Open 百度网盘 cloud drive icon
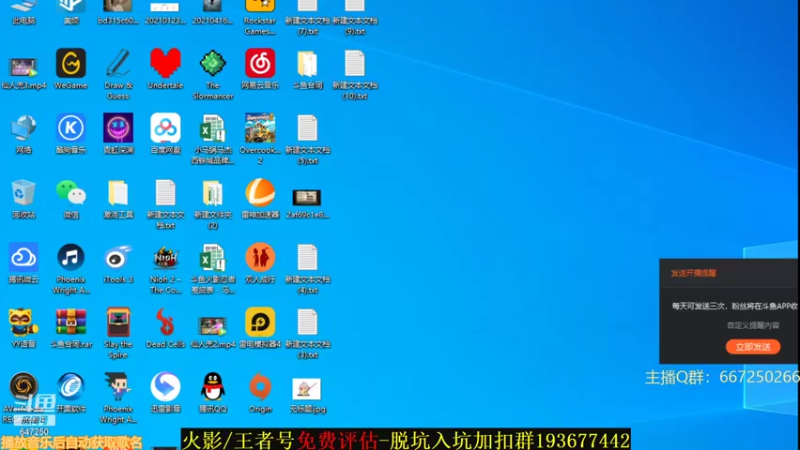 165,128
